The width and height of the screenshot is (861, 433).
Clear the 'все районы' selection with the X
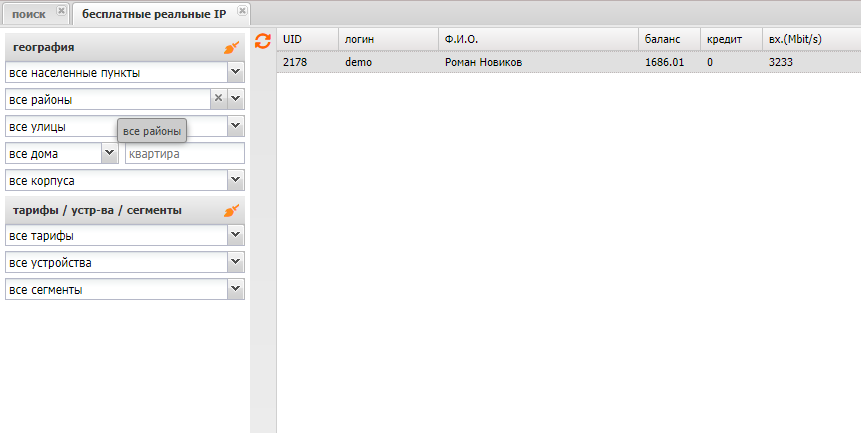[x=218, y=99]
